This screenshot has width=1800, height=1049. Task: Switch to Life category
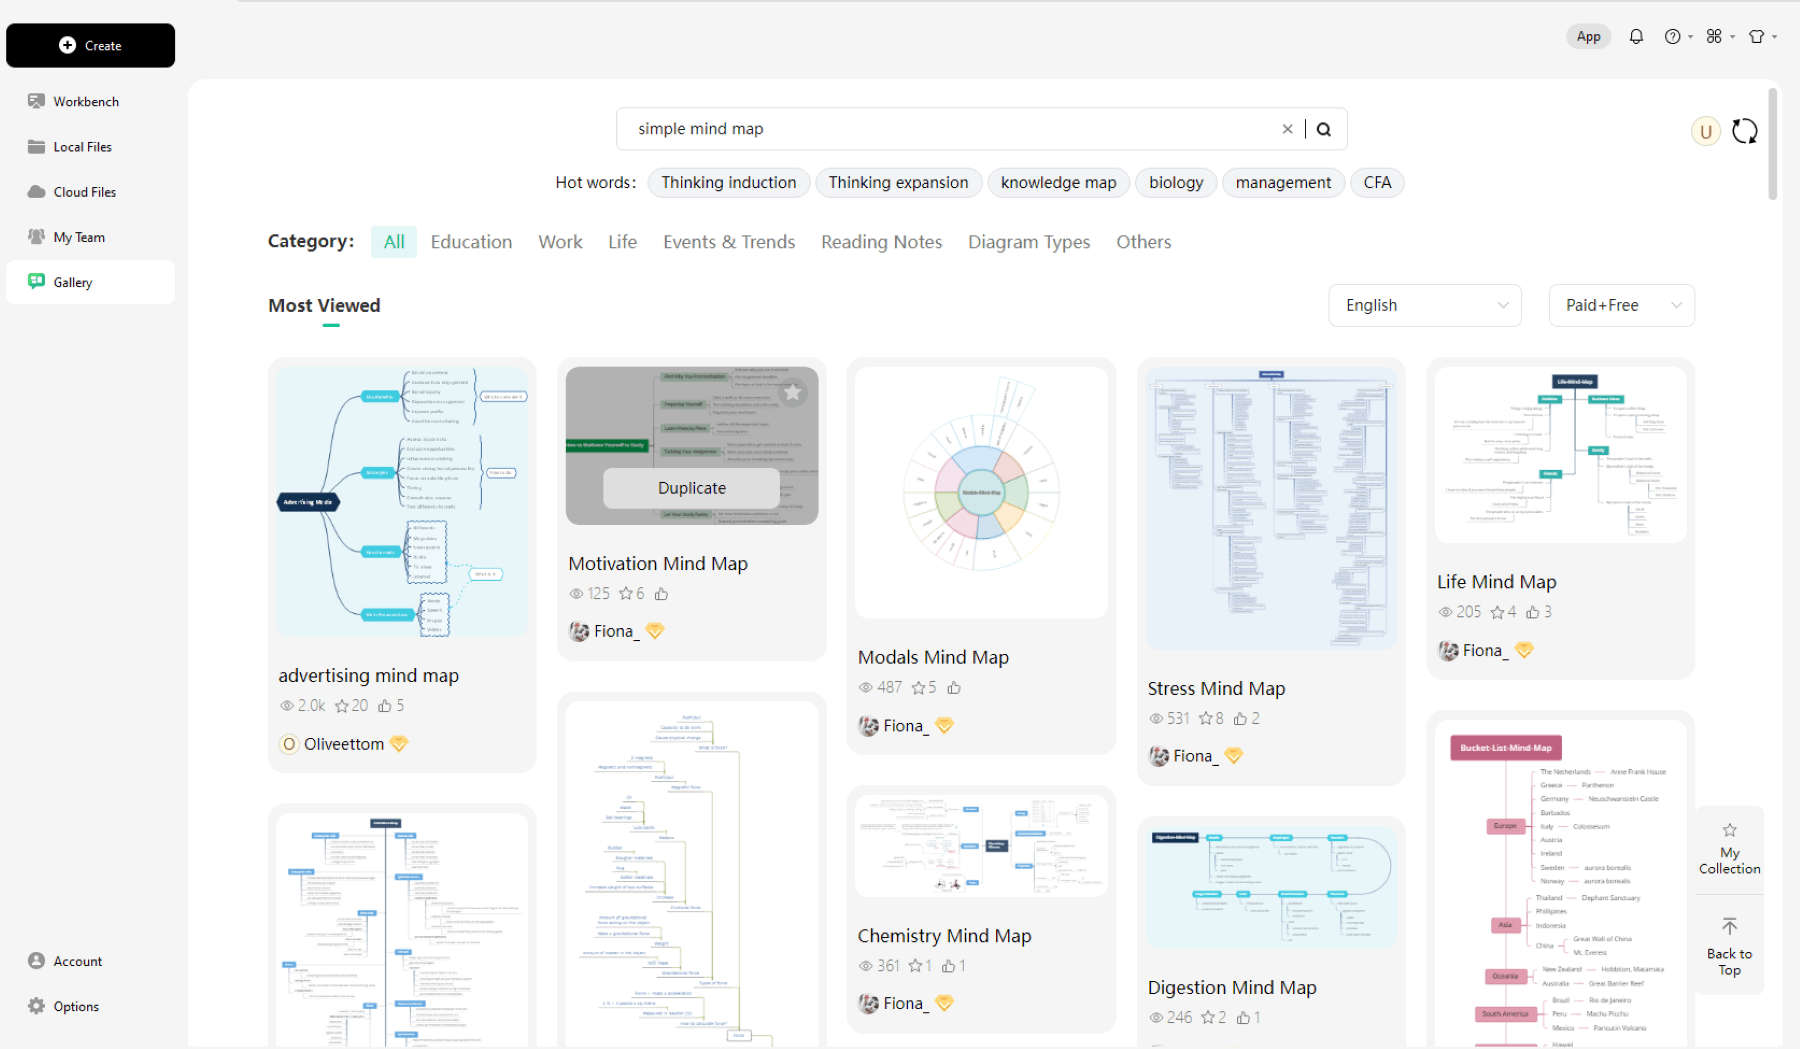[x=622, y=242]
